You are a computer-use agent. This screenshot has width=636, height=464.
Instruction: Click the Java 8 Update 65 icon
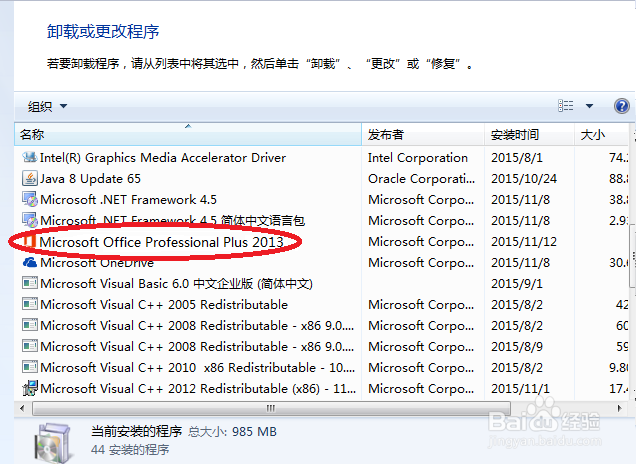click(30, 178)
